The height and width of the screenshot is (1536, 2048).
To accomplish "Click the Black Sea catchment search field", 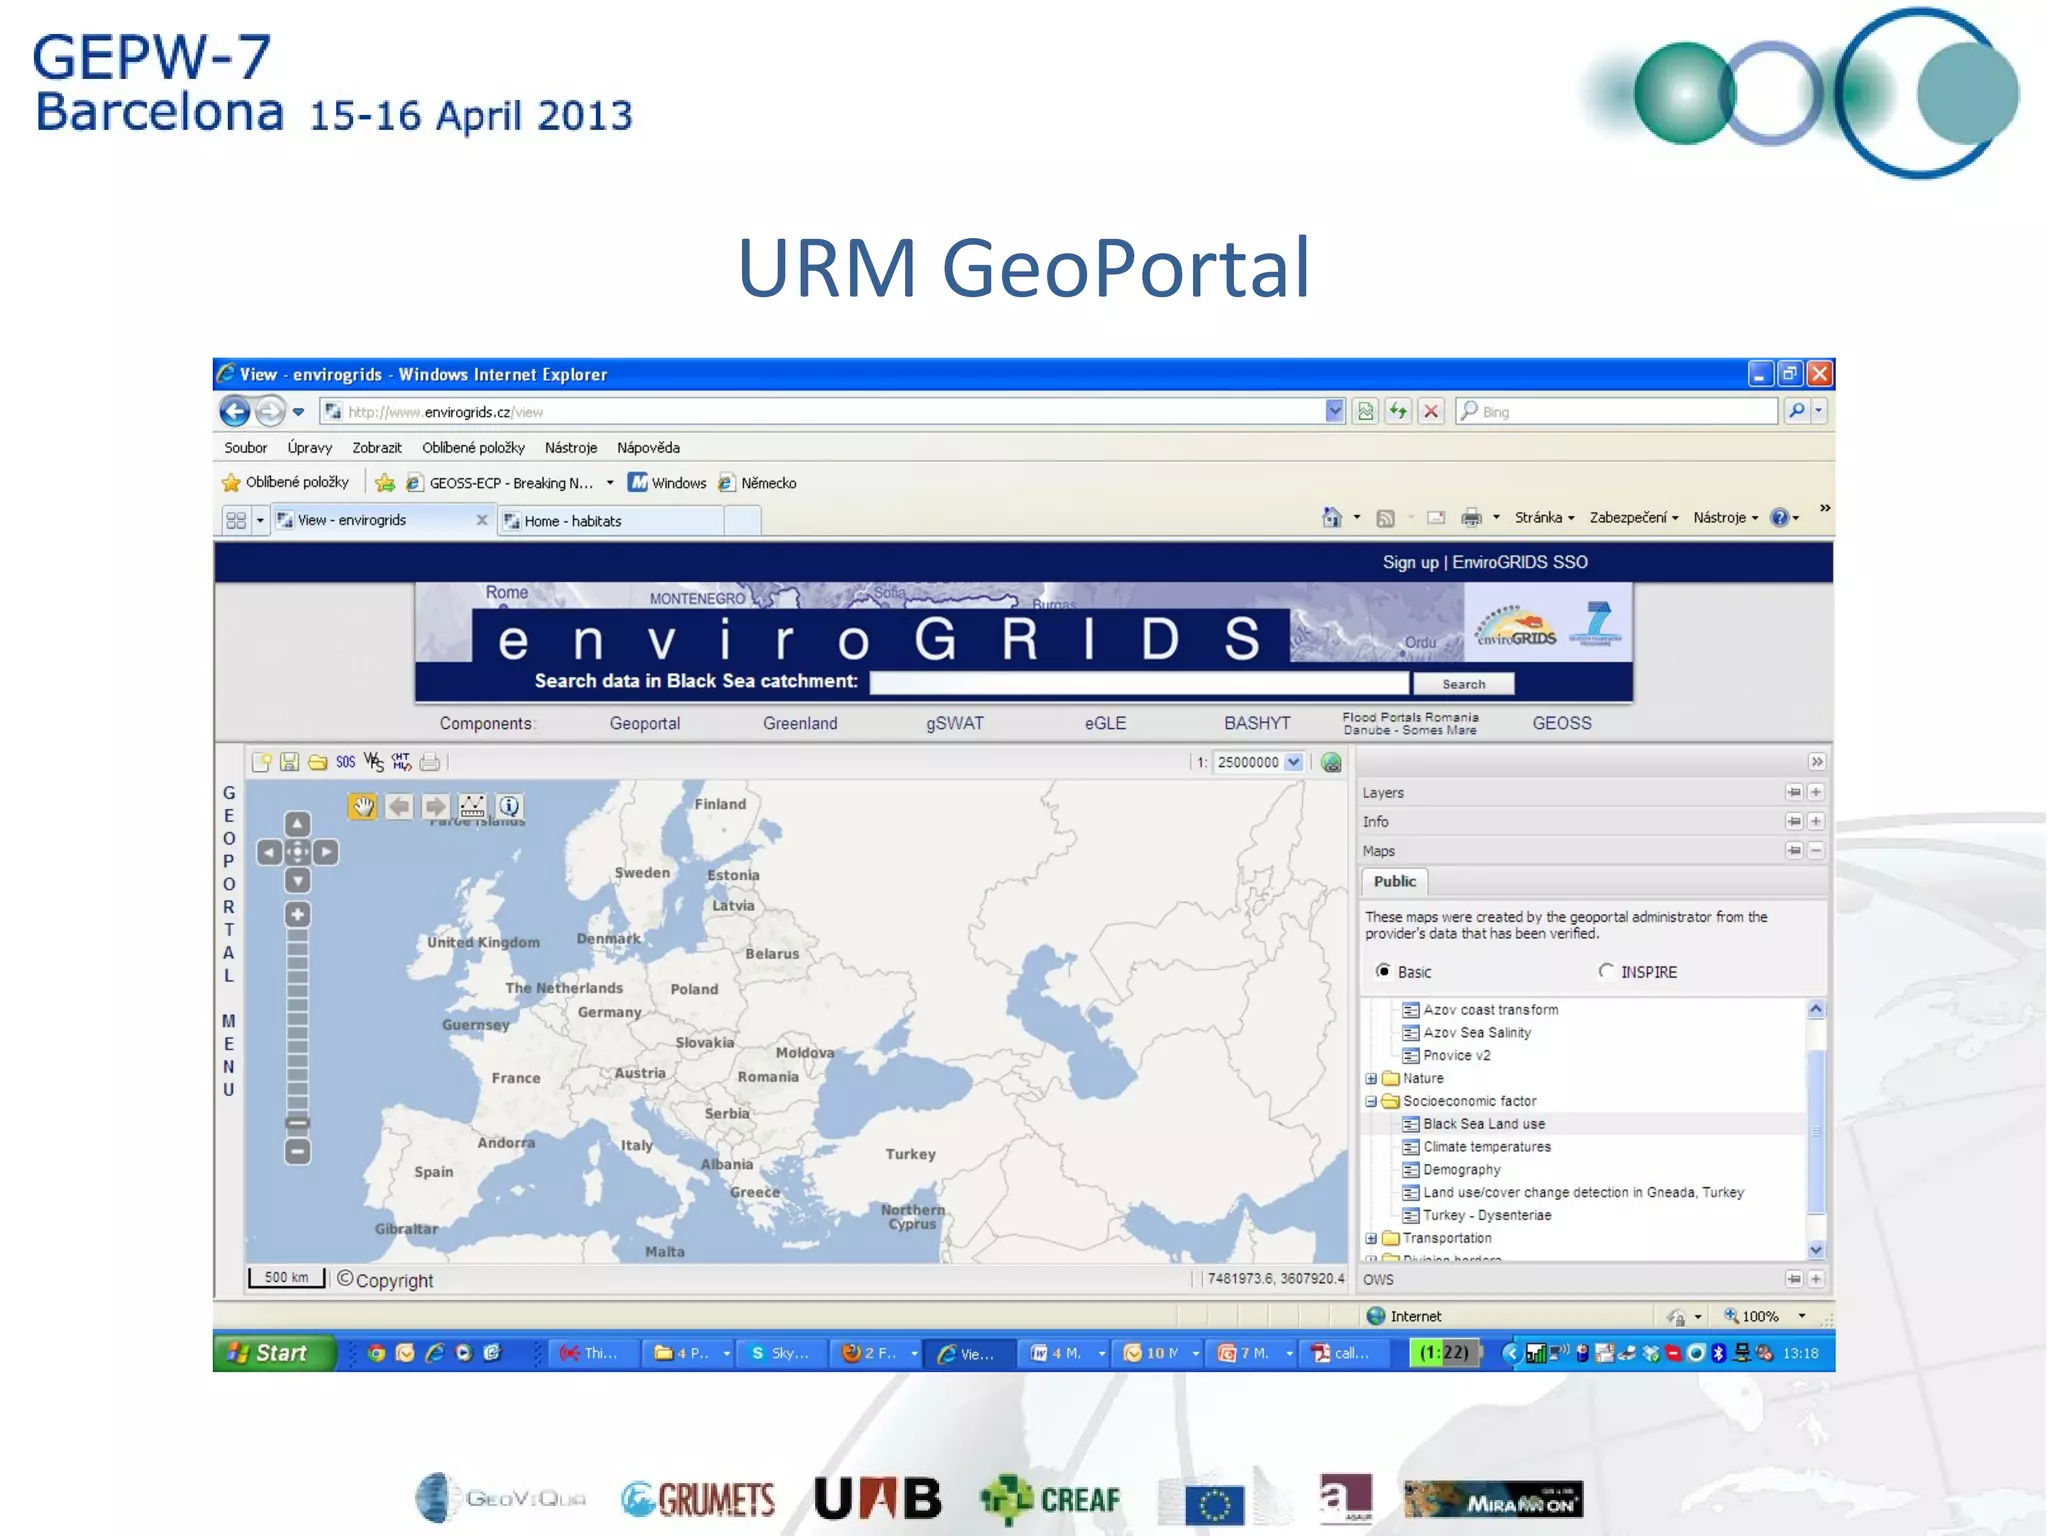I will [1139, 683].
